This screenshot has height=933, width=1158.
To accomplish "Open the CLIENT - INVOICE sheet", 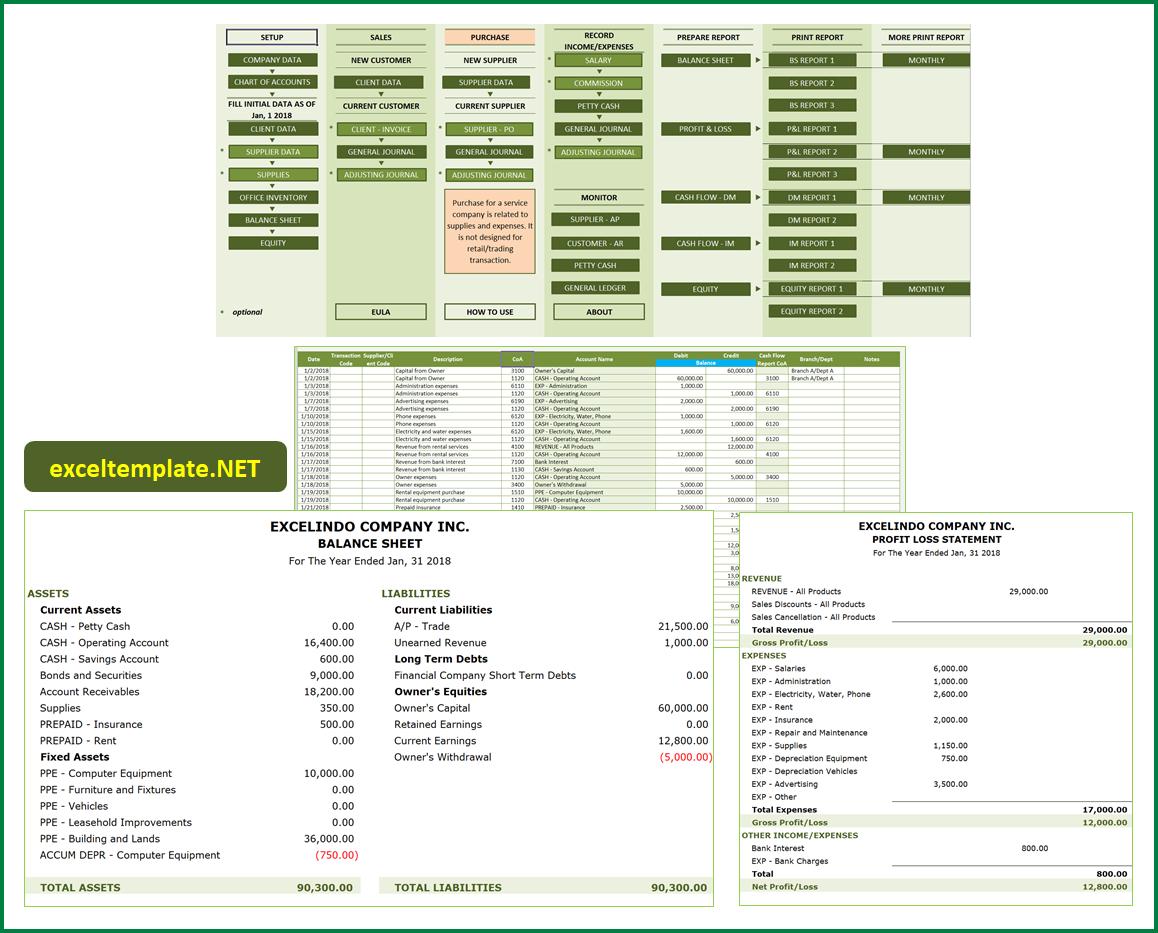I will tap(382, 129).
